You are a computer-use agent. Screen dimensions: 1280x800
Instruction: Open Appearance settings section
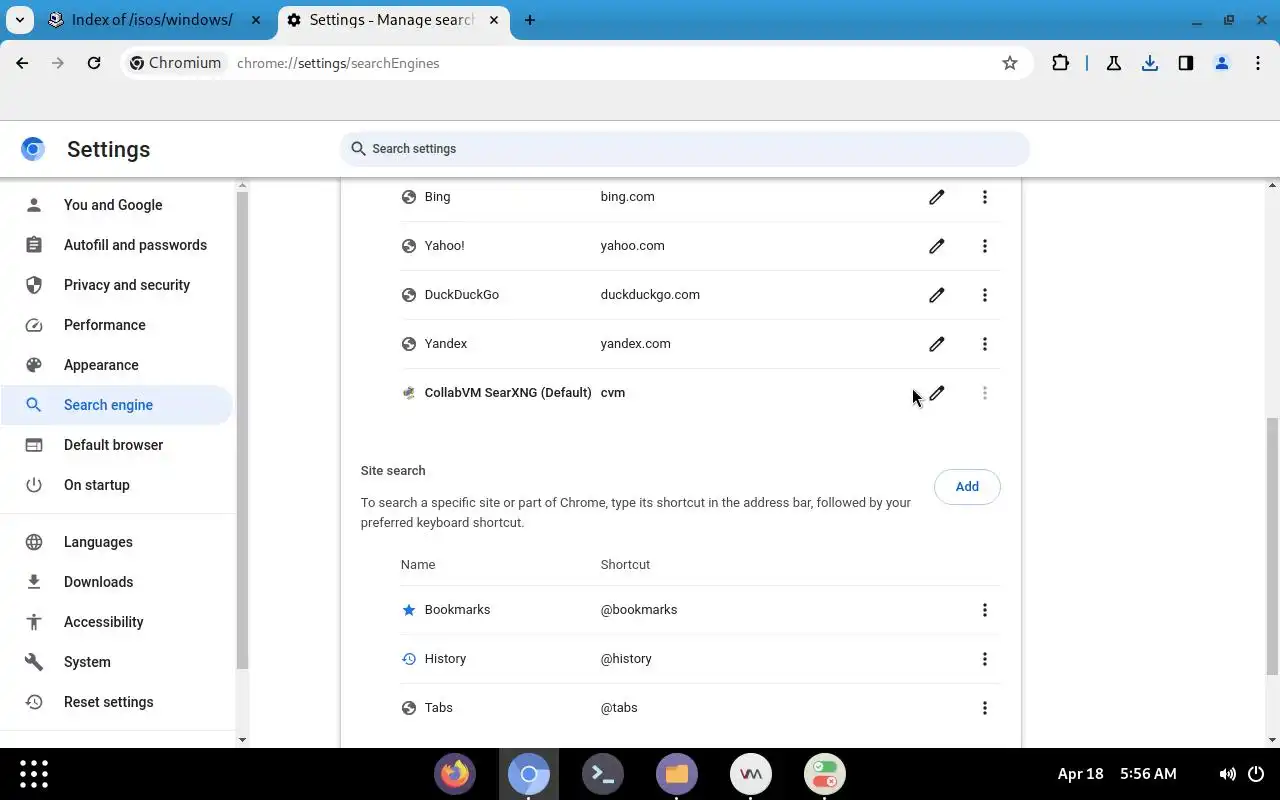(117, 365)
